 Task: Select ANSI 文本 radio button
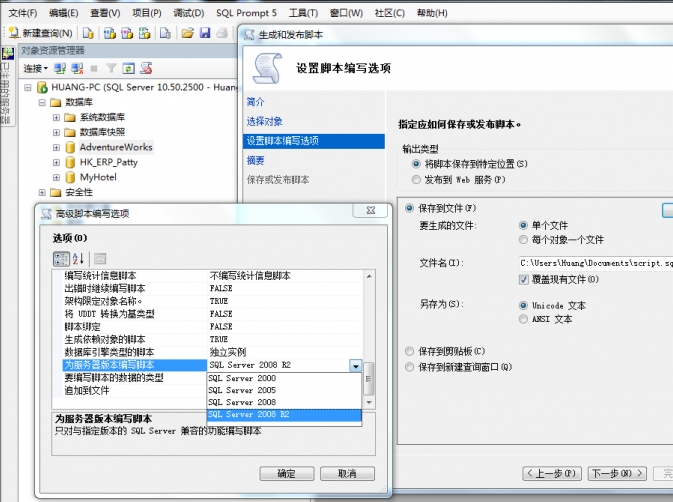coord(523,319)
